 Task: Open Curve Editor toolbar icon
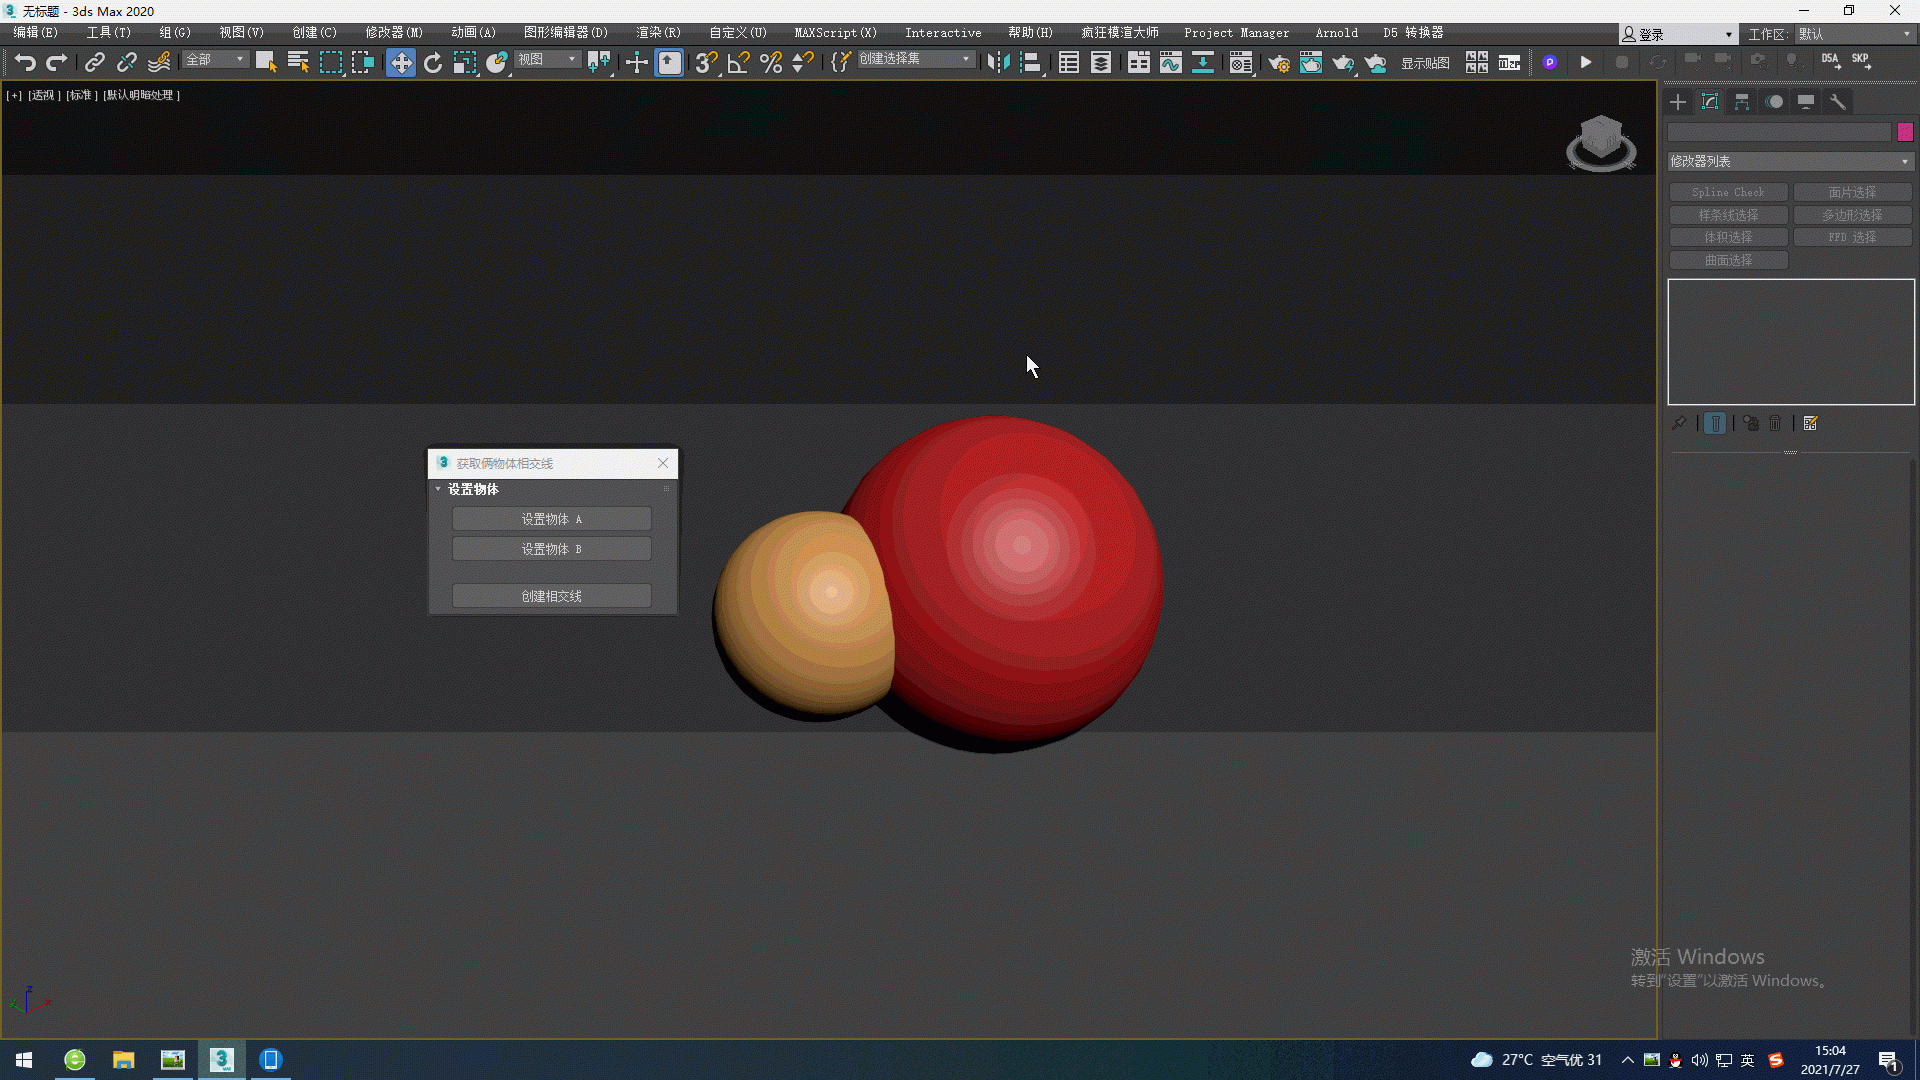pos(1170,63)
